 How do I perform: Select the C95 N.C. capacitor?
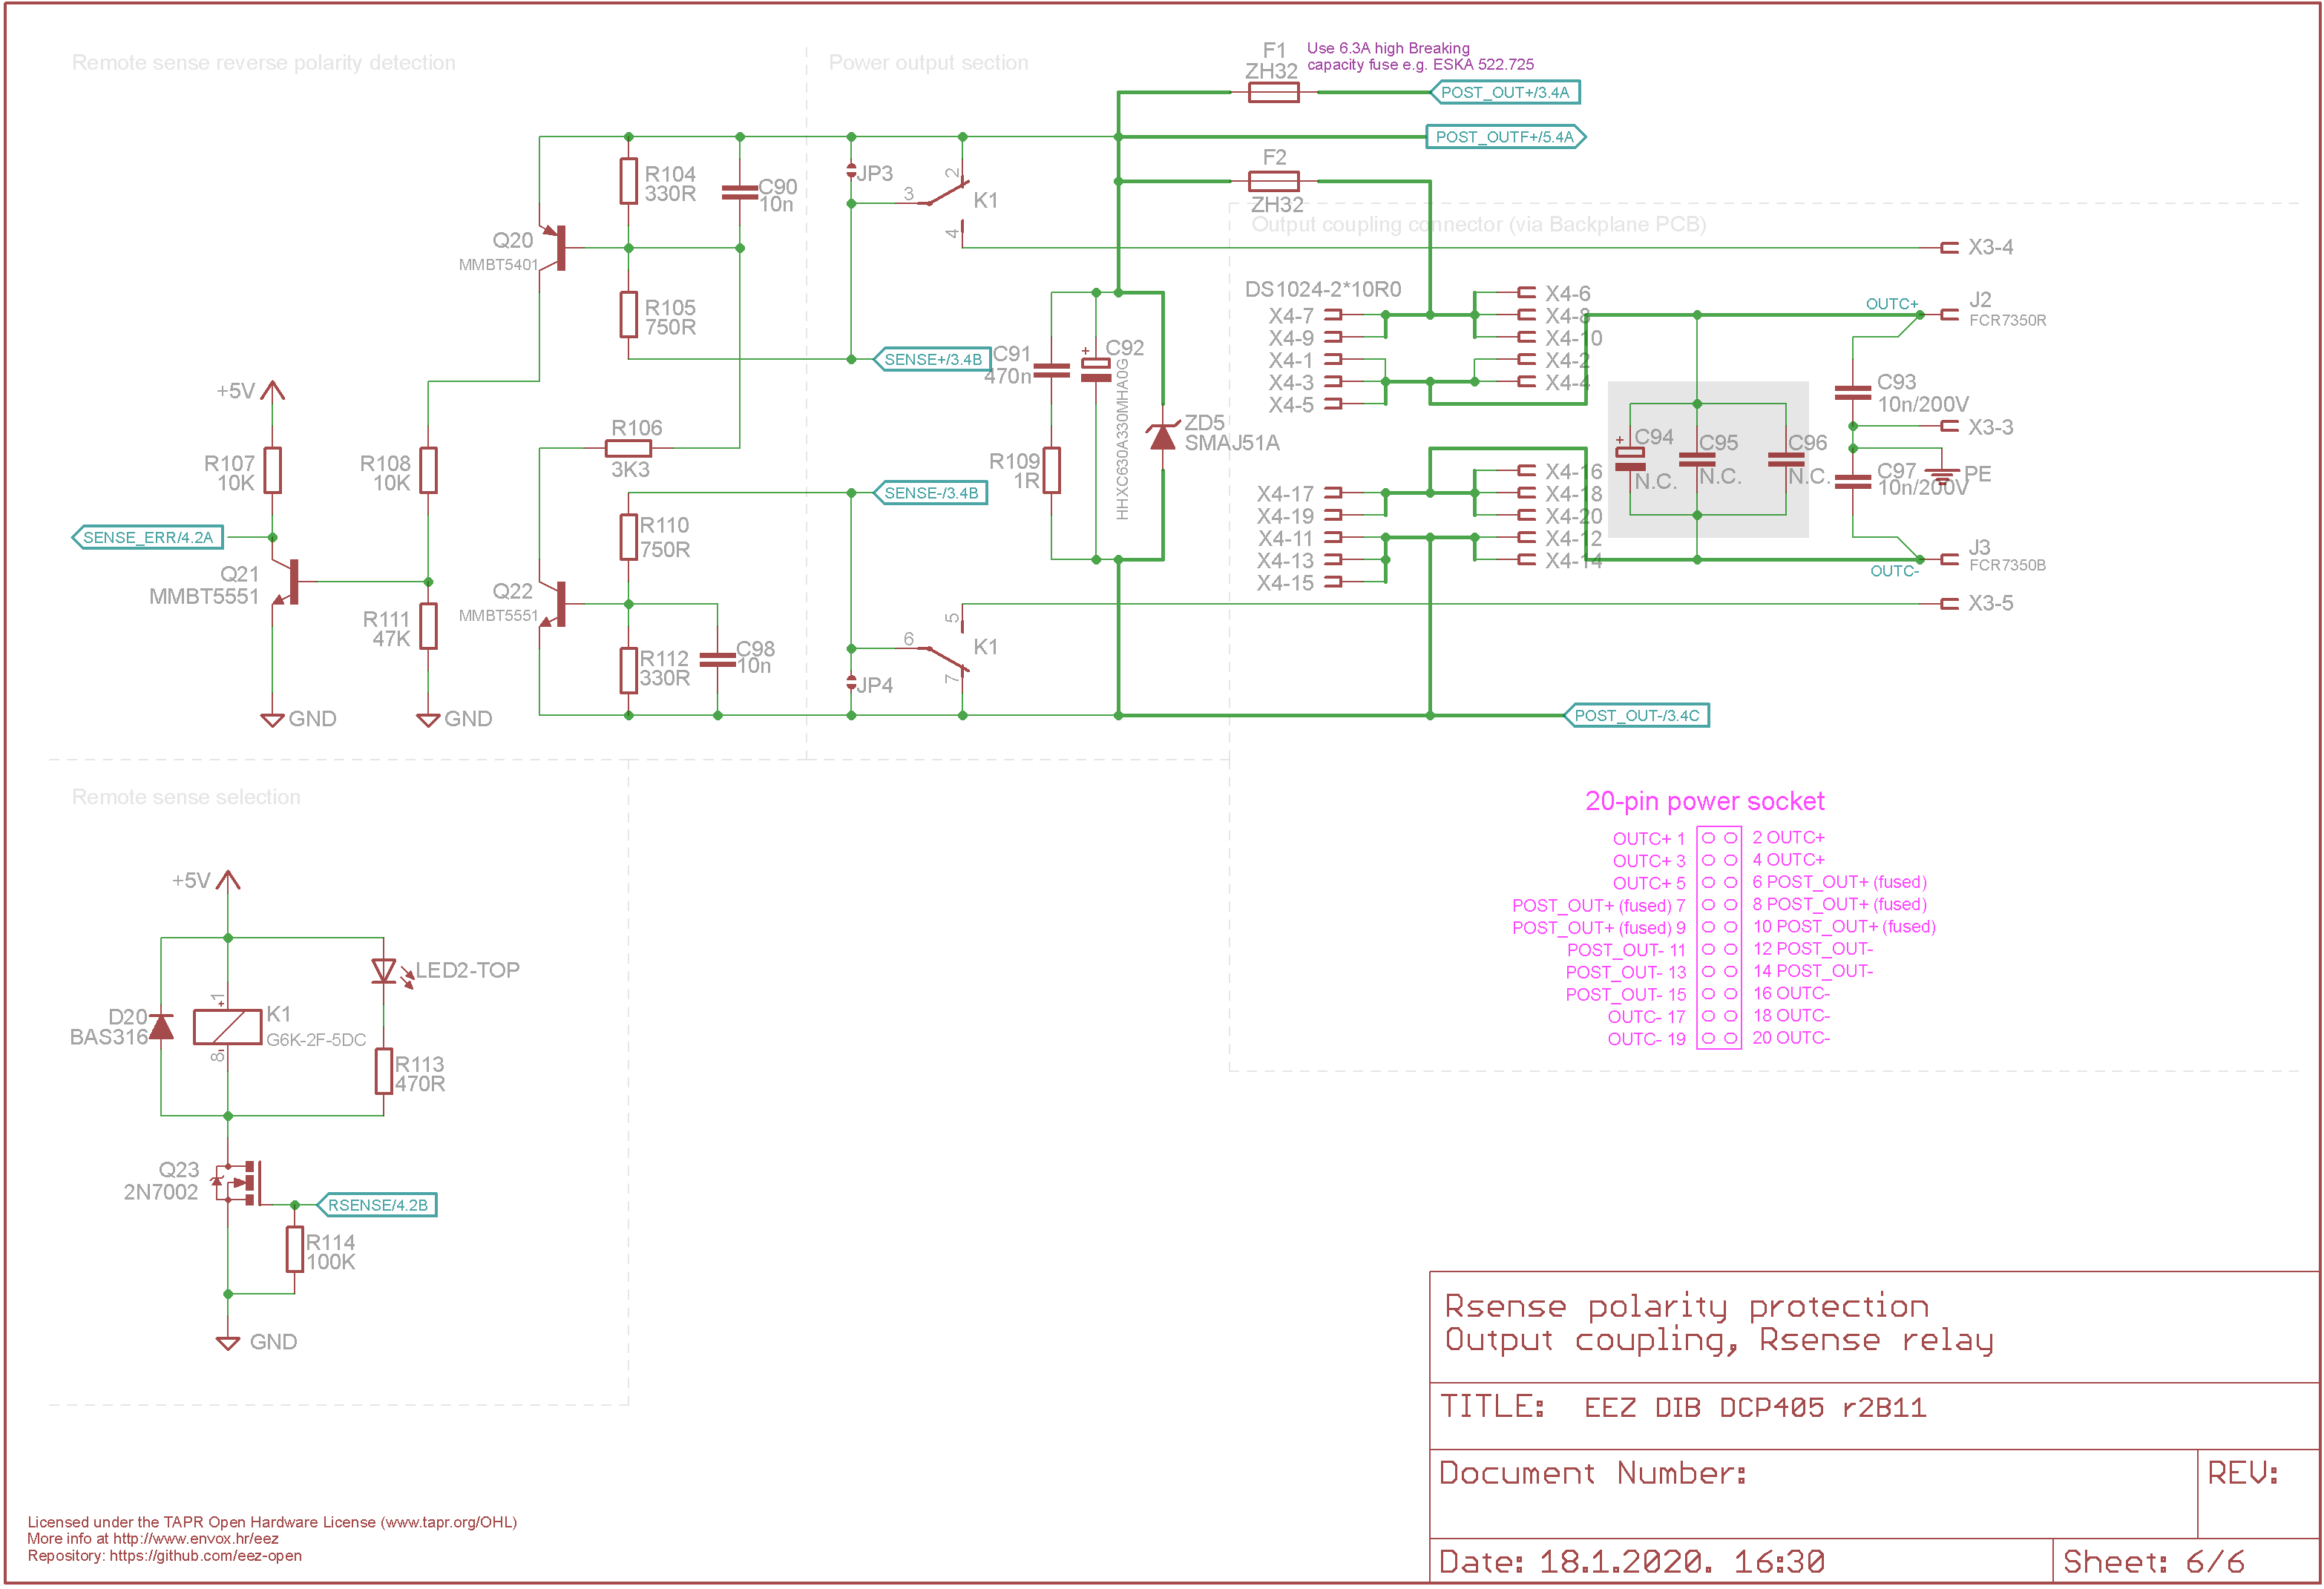pos(1697,459)
